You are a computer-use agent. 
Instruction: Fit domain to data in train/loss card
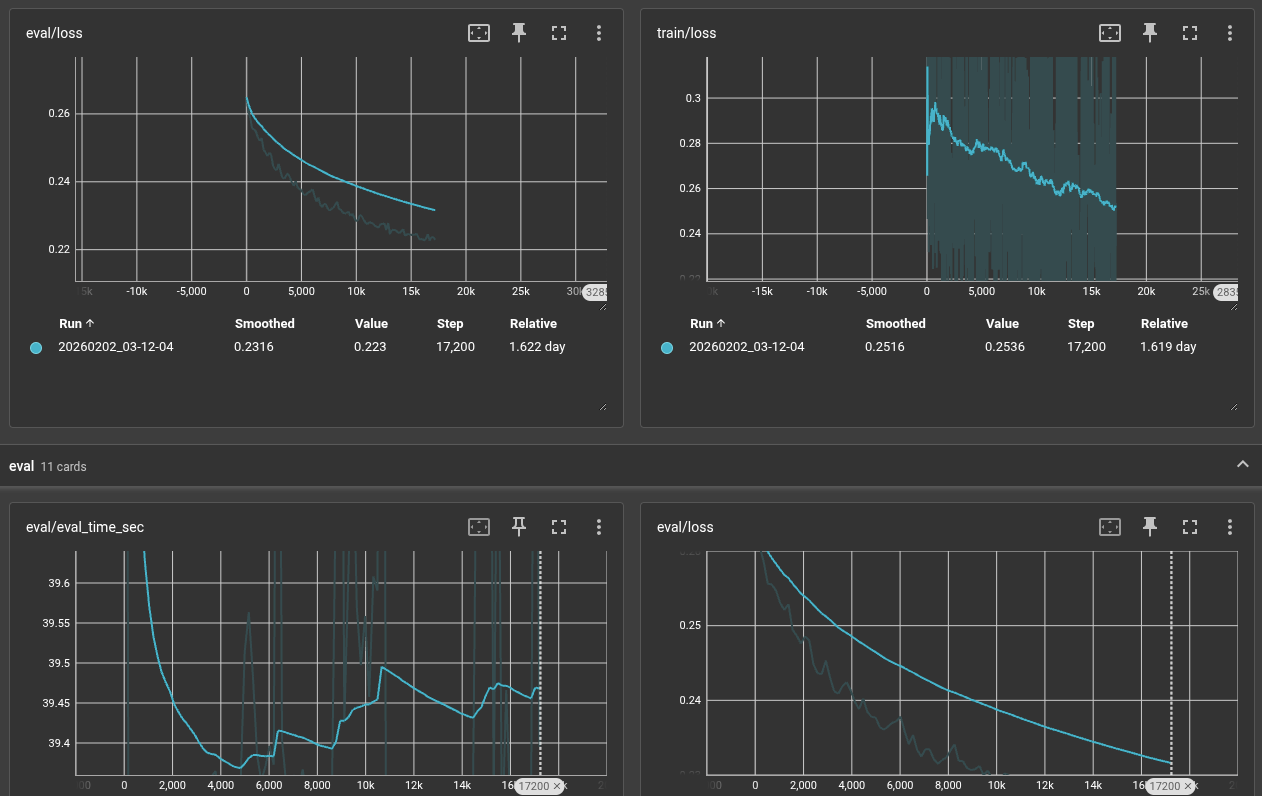[1110, 33]
